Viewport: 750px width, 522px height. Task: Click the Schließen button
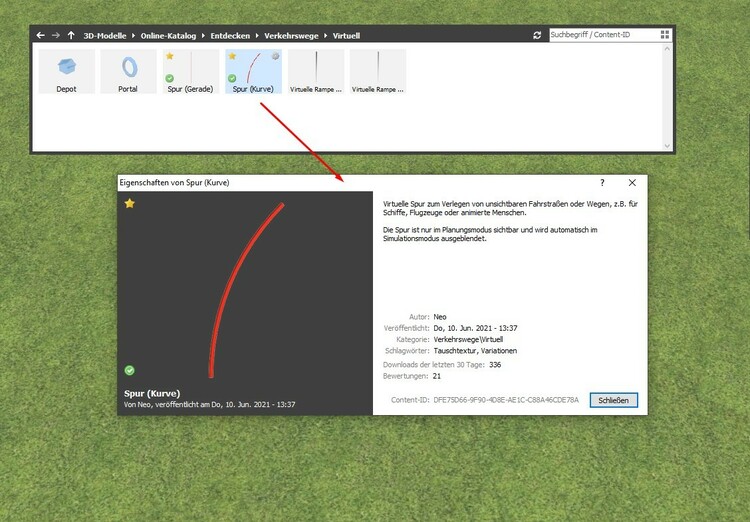614,400
